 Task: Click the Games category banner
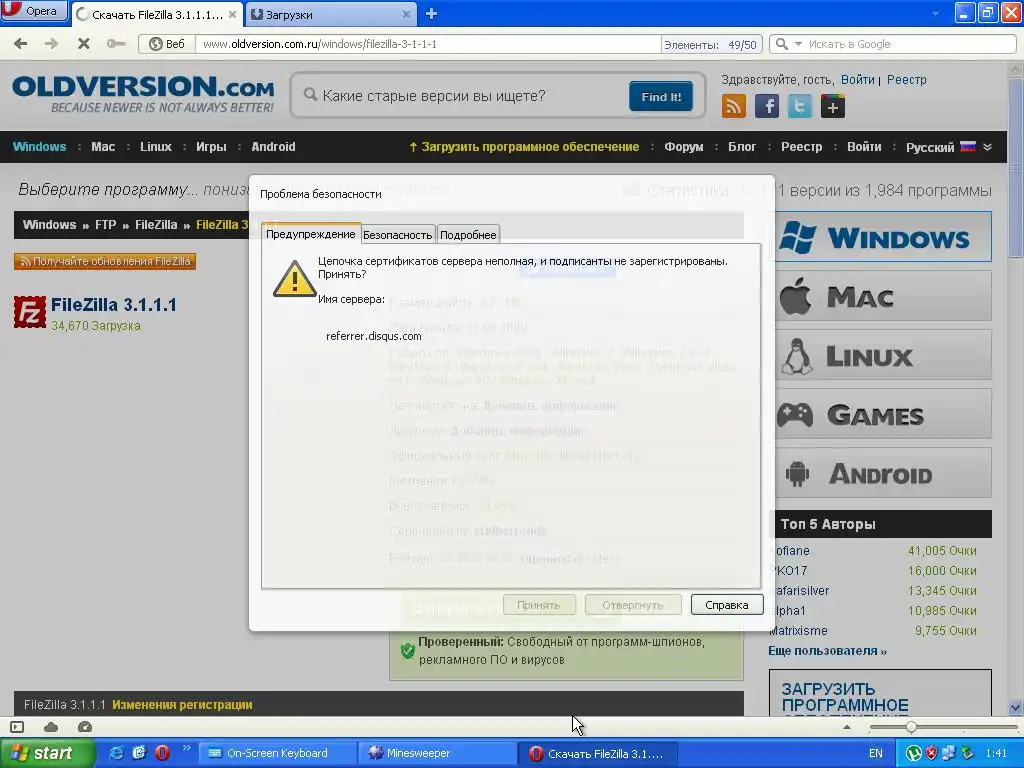coord(882,413)
